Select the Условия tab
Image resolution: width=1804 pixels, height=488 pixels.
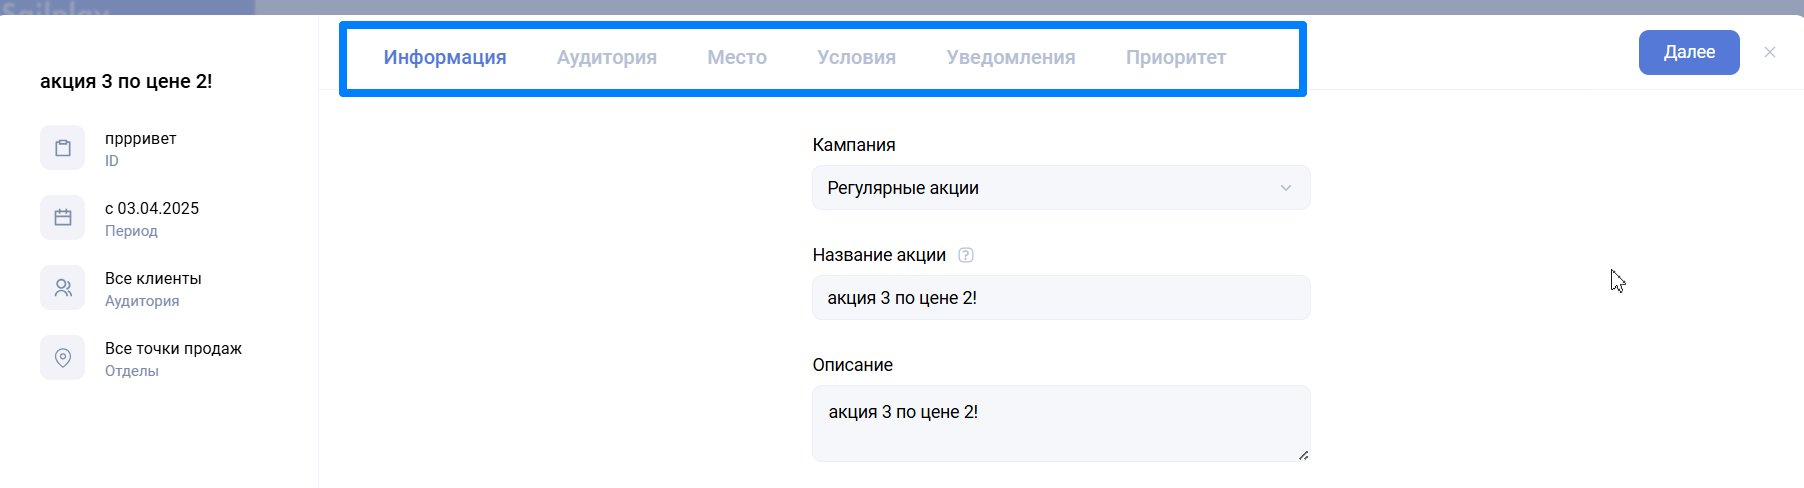(856, 58)
